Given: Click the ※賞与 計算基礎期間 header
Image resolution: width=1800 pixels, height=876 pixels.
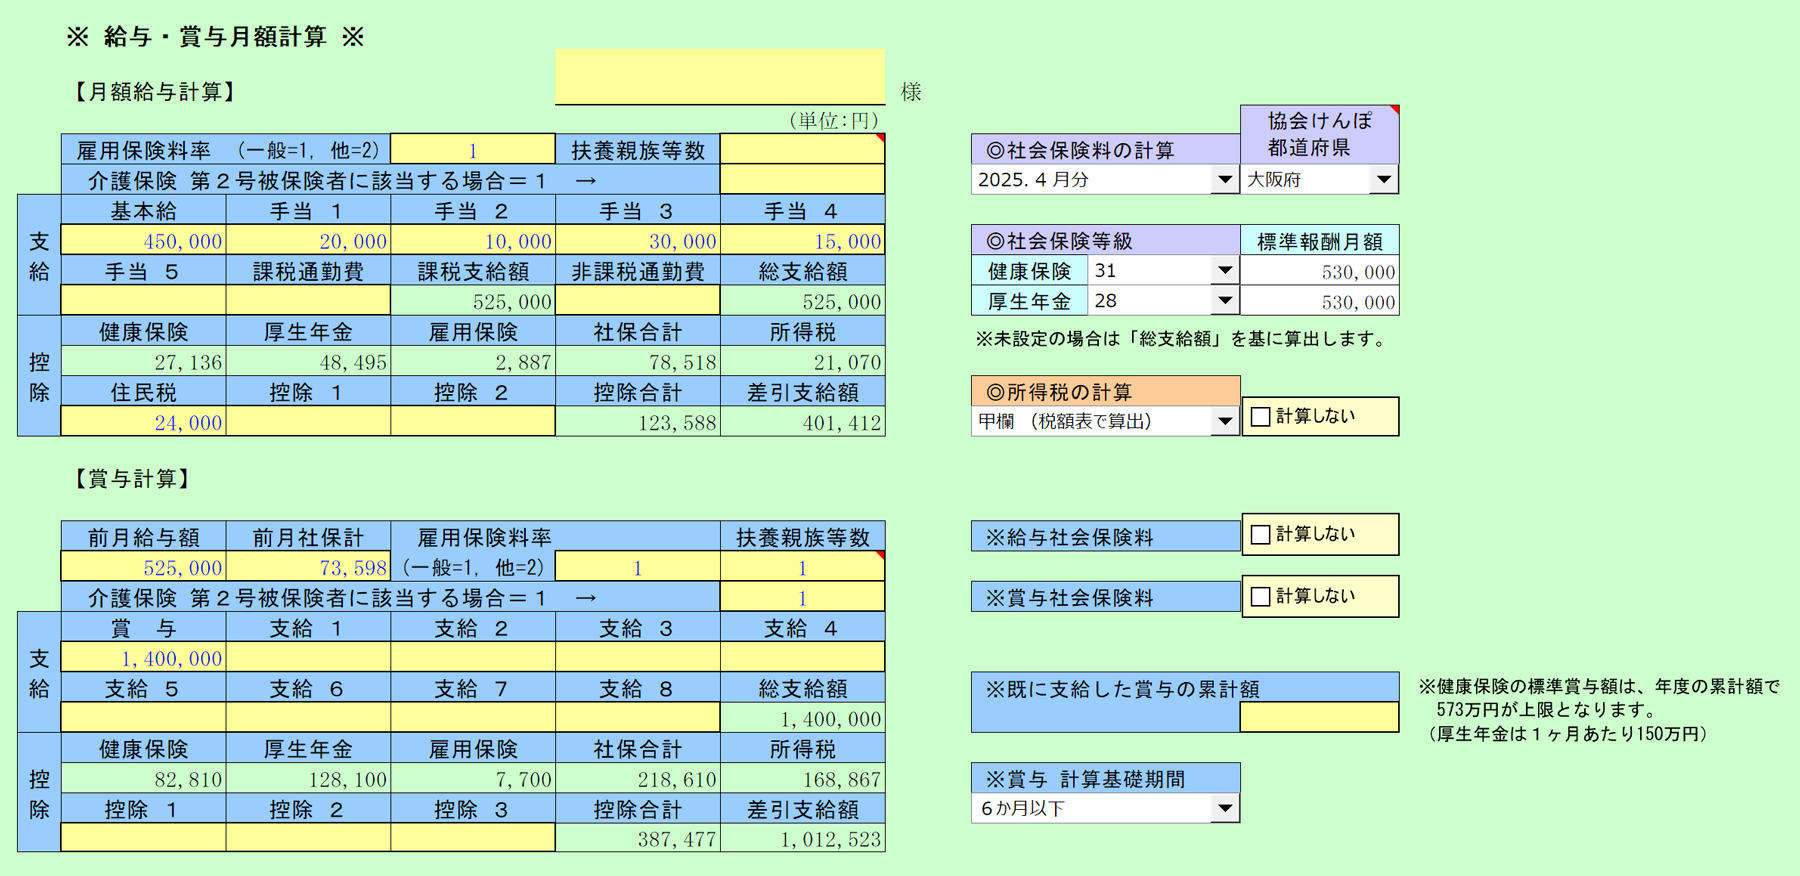Looking at the screenshot, I should 1105,779.
